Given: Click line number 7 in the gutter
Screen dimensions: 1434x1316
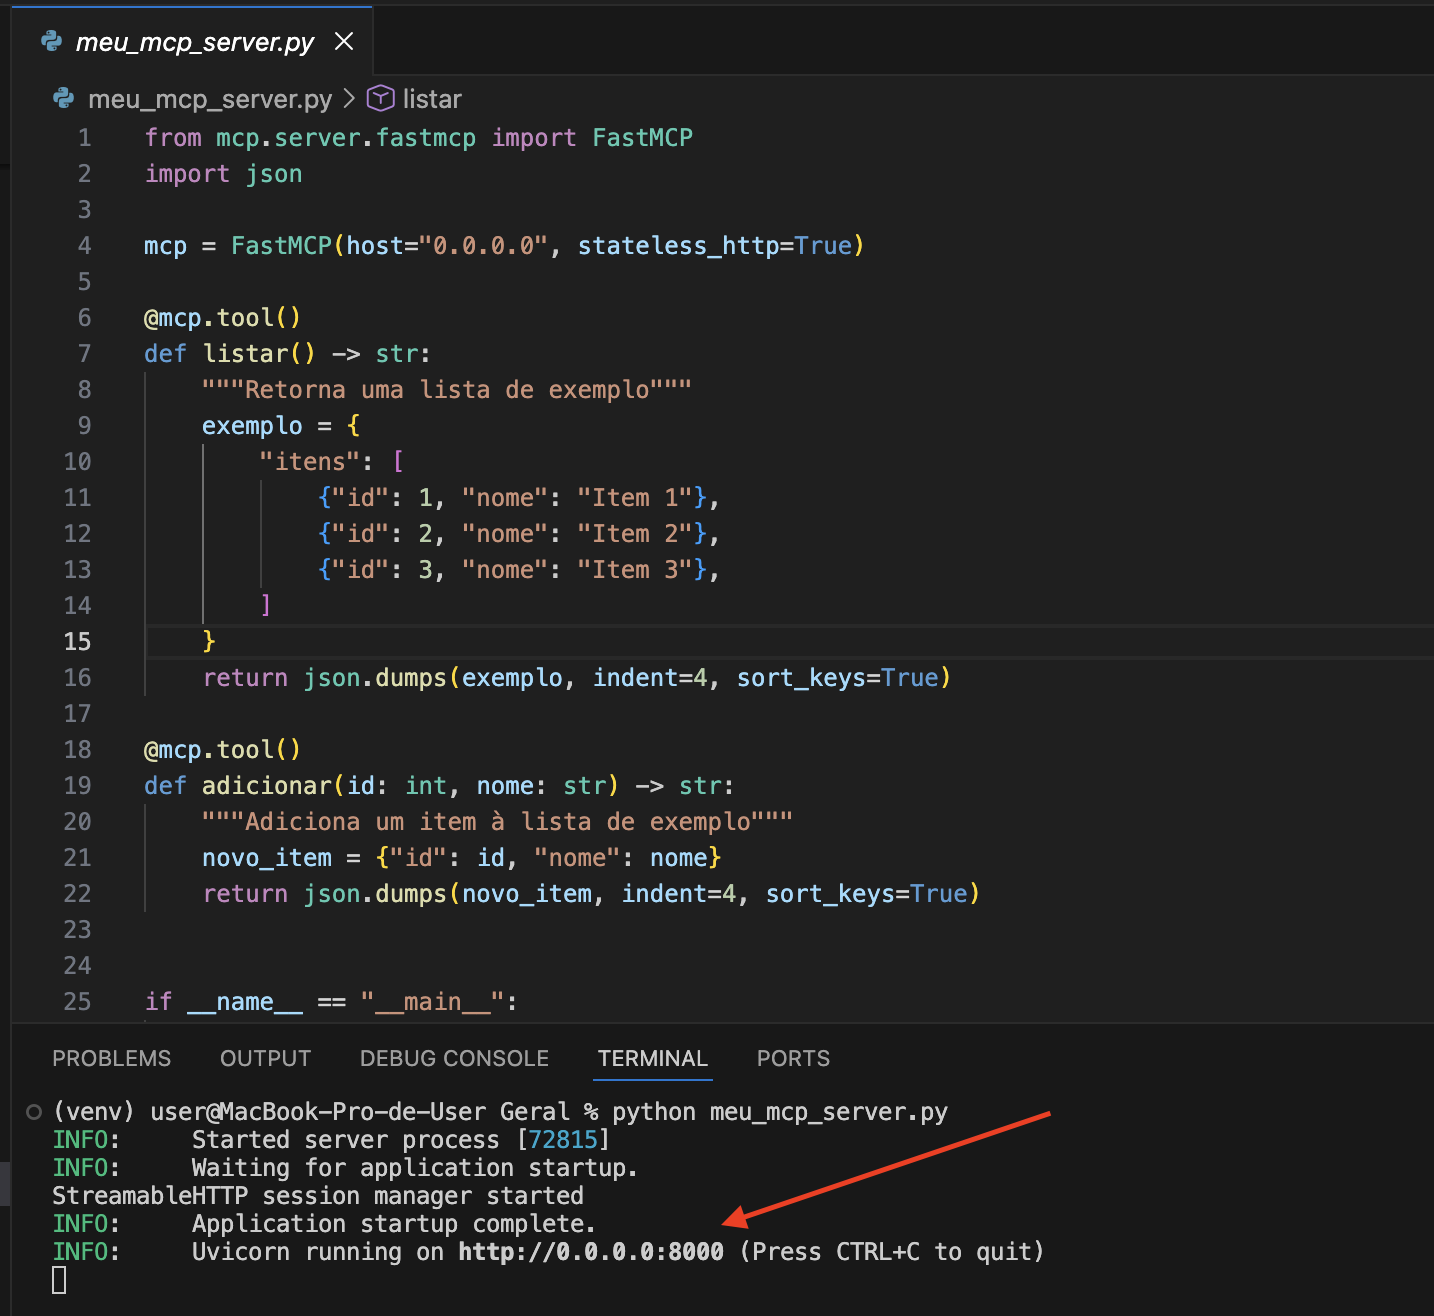Looking at the screenshot, I should (85, 354).
